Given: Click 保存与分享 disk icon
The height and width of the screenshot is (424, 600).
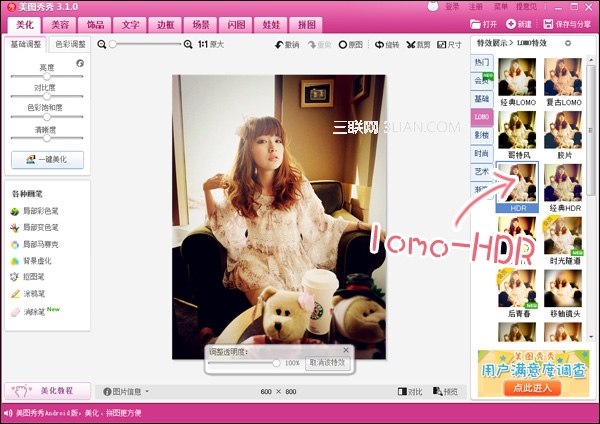Looking at the screenshot, I should coord(548,24).
